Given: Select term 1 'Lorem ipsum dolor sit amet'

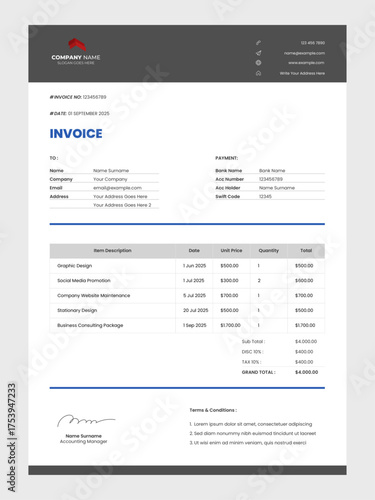Looking at the screenshot, I should [251, 424].
